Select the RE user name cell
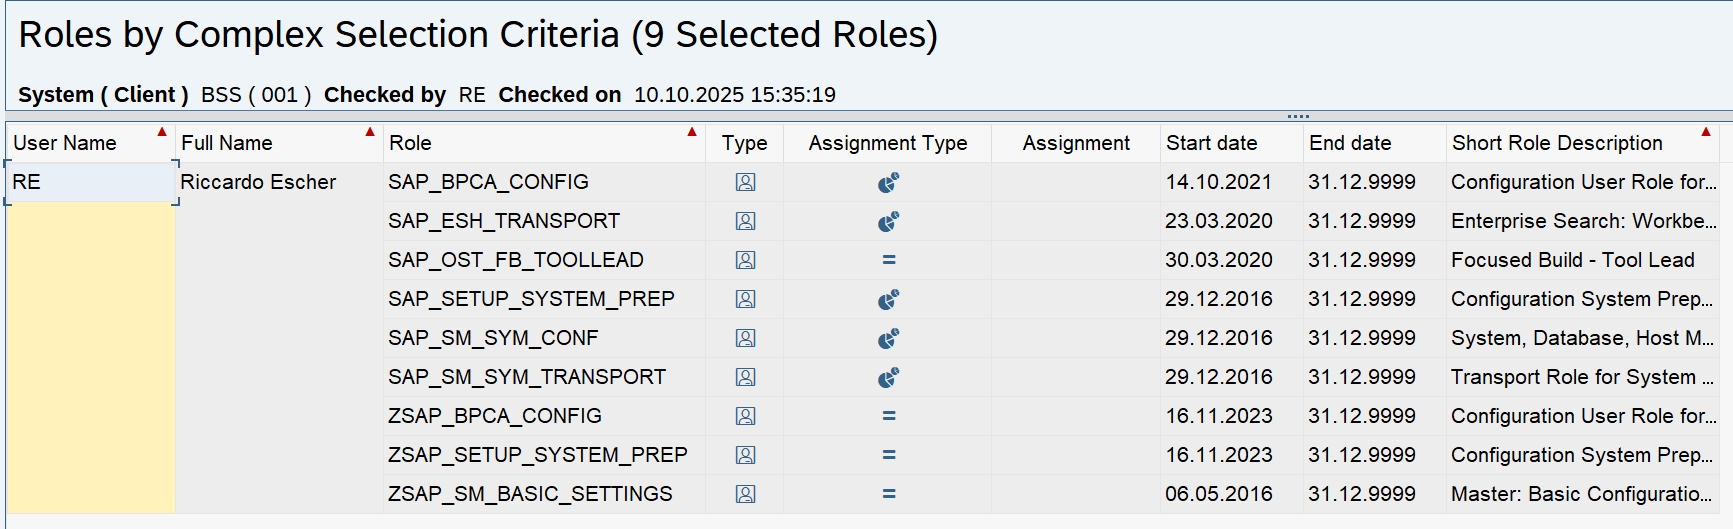The height and width of the screenshot is (529, 1733). (90, 182)
